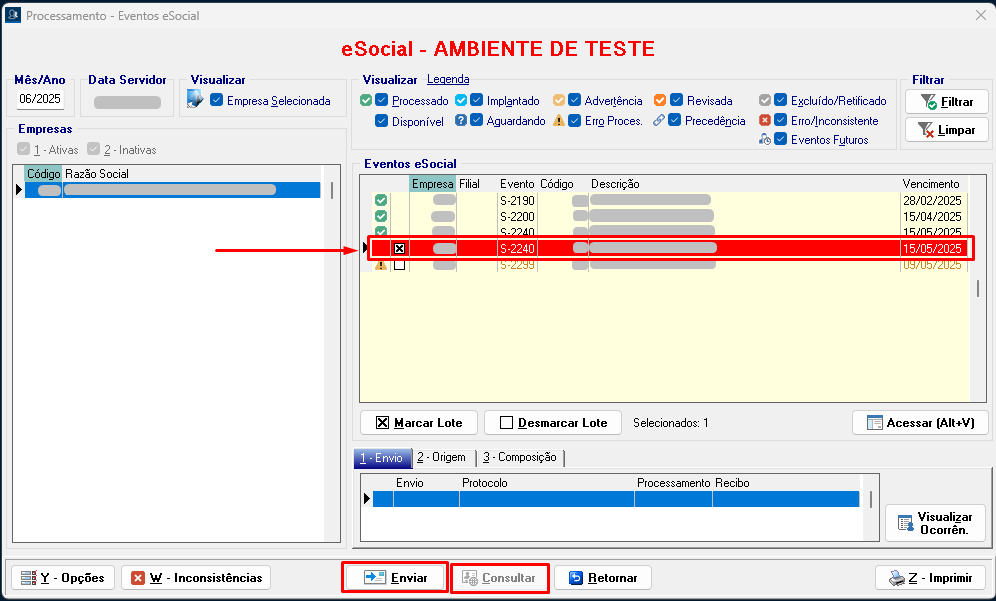Check the box on the S-2299 row
This screenshot has height=601, width=996.
tap(399, 265)
